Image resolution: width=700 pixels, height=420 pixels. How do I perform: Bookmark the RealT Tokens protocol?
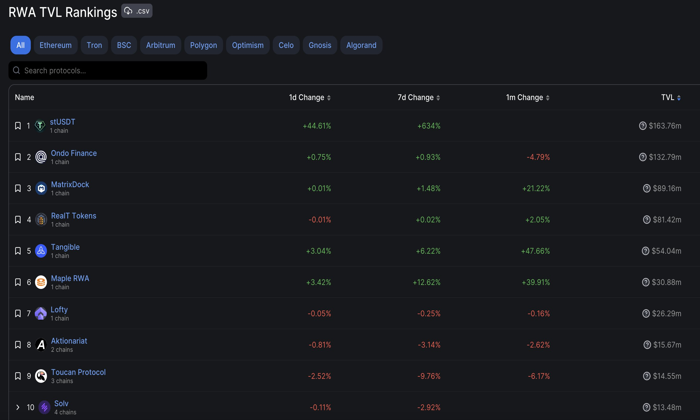click(x=18, y=220)
